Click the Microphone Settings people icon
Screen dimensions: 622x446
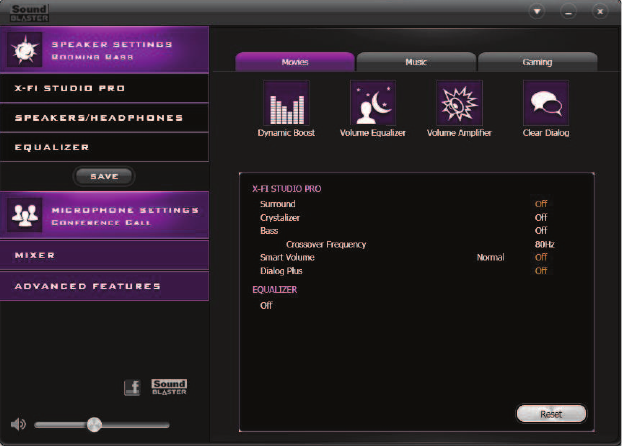tap(25, 215)
